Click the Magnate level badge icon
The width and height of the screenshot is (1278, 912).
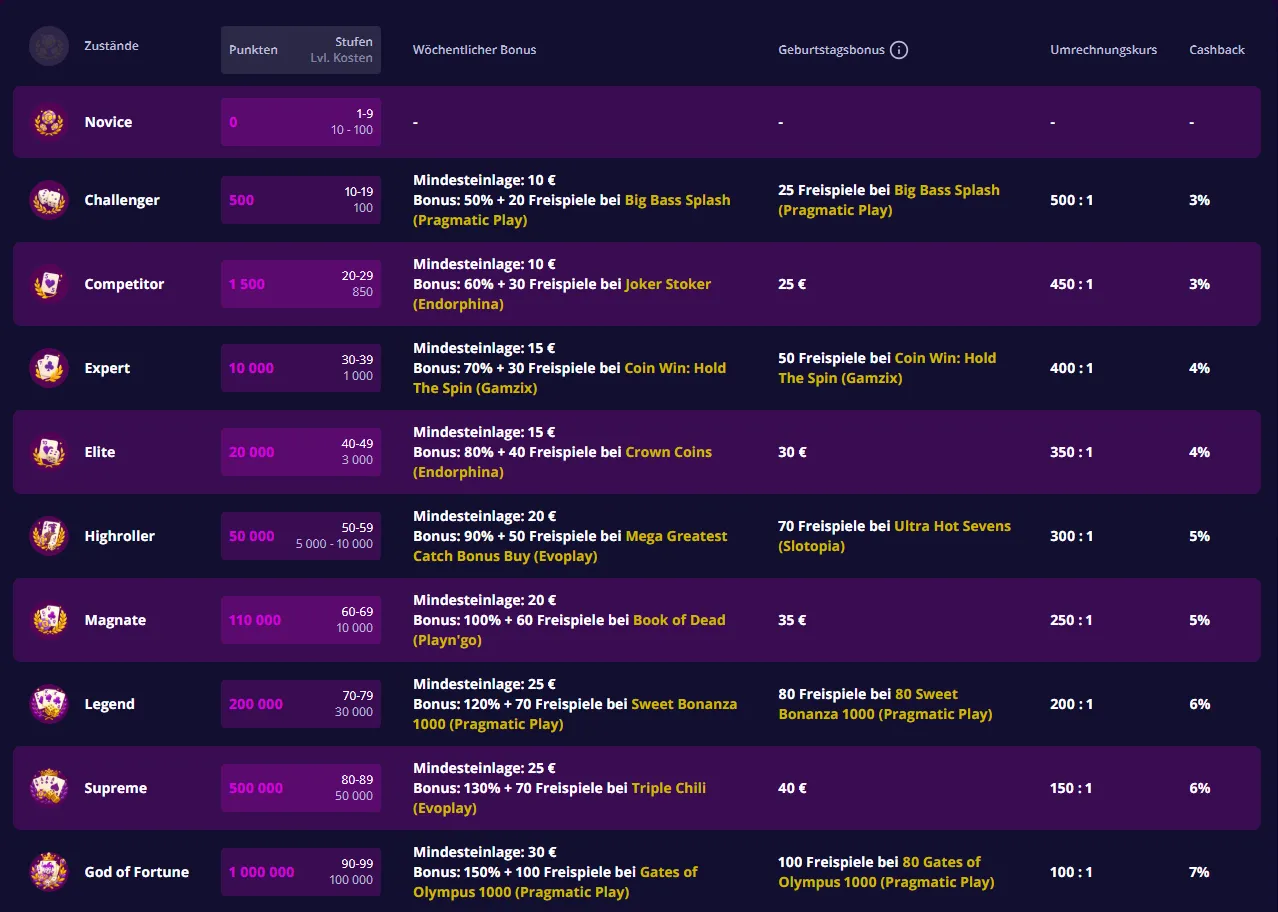[48, 620]
